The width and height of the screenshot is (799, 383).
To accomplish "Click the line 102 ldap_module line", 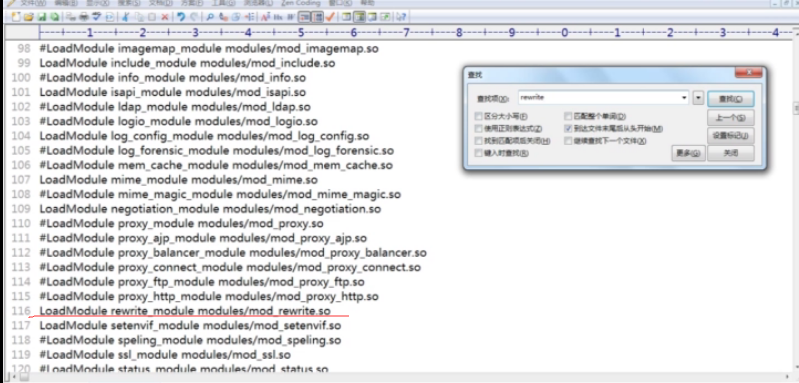I will click(175, 107).
